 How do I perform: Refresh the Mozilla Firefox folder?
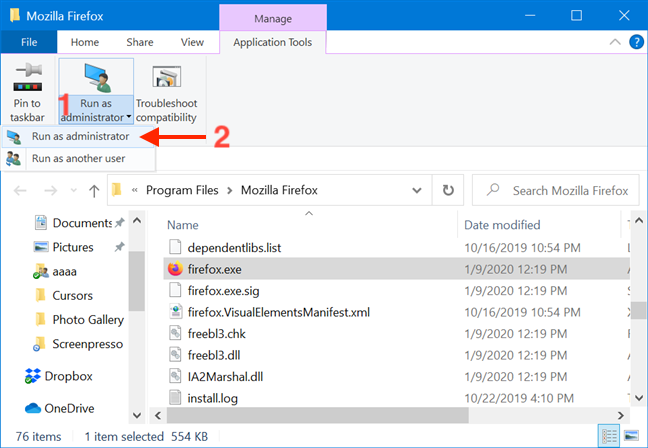point(448,191)
